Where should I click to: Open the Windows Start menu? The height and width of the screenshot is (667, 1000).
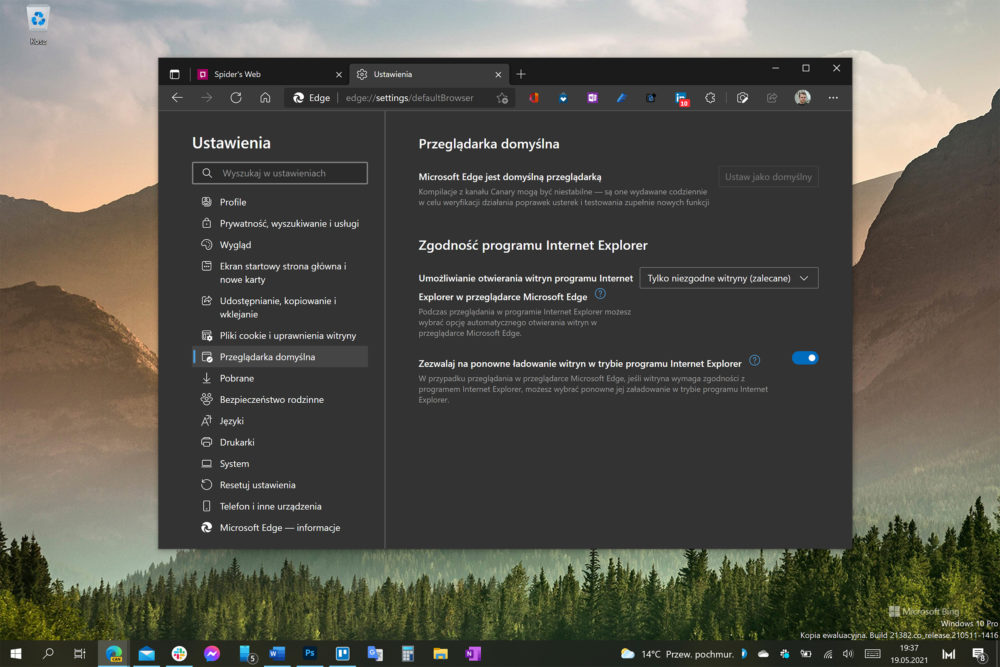pyautogui.click(x=16, y=654)
